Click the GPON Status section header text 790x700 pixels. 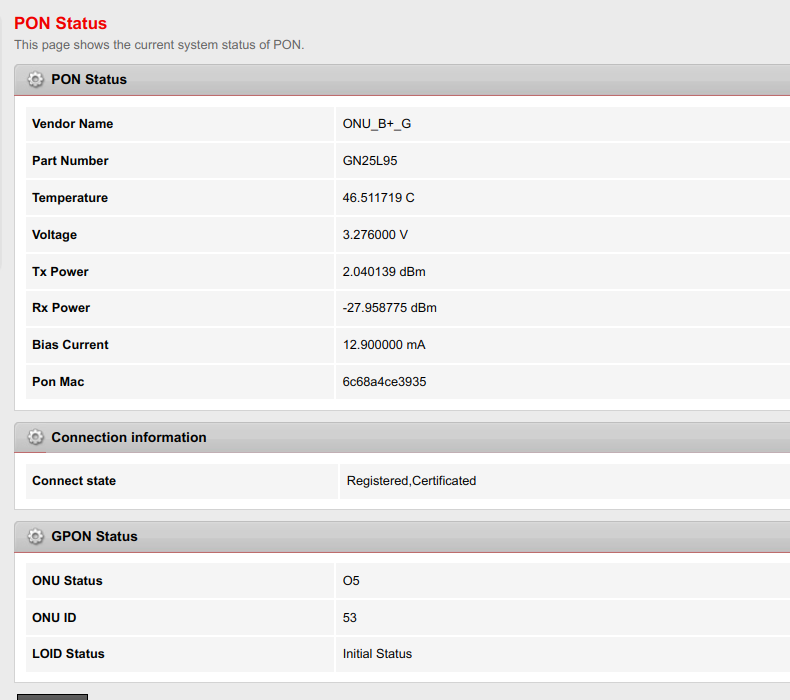(x=94, y=536)
